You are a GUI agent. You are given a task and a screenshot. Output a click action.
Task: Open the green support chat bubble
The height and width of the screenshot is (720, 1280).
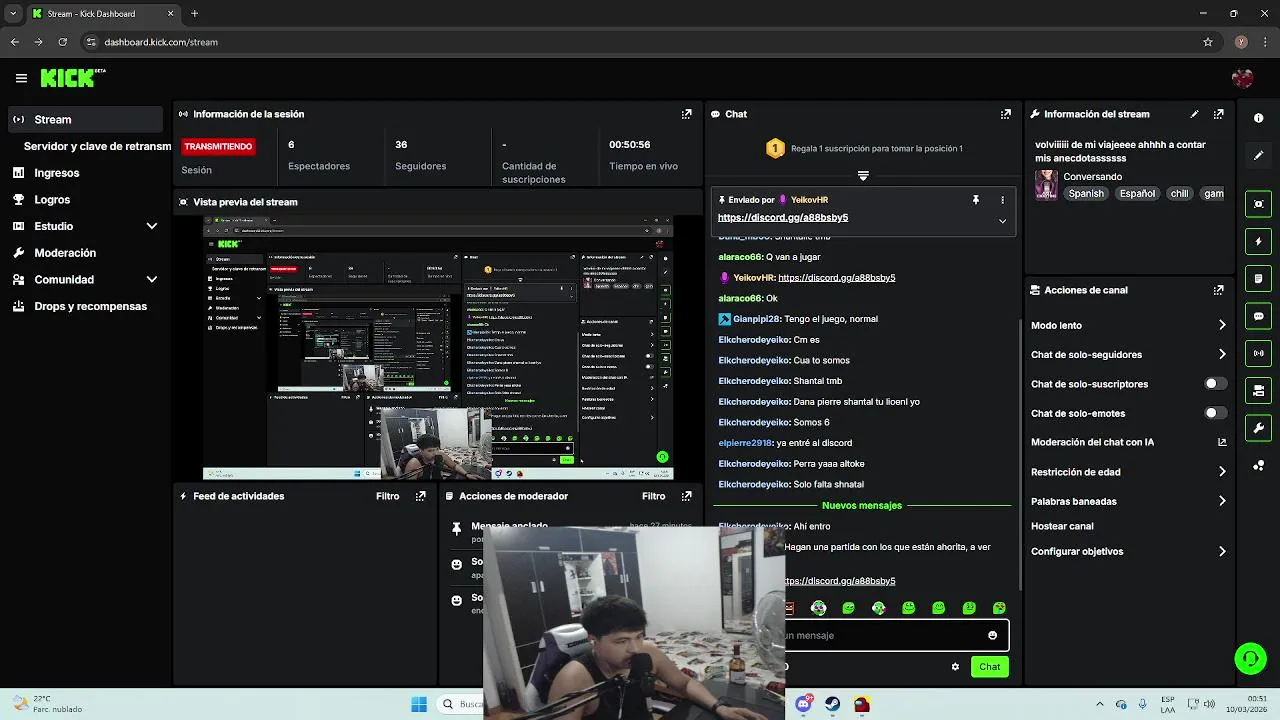click(1250, 658)
